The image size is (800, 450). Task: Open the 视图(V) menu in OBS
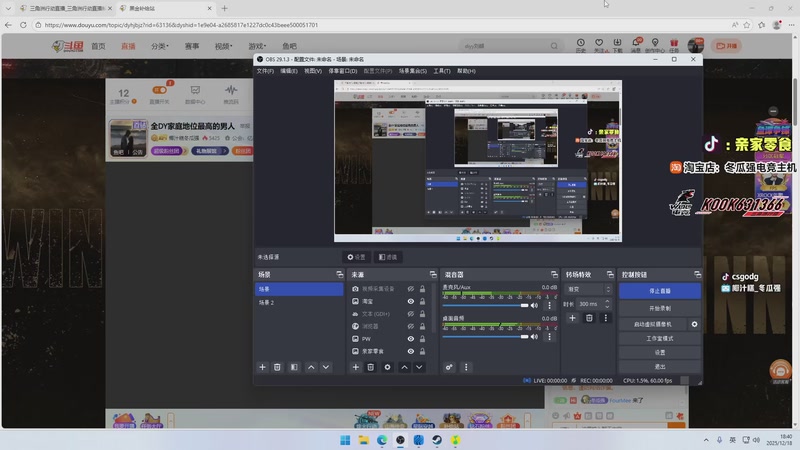(x=313, y=71)
